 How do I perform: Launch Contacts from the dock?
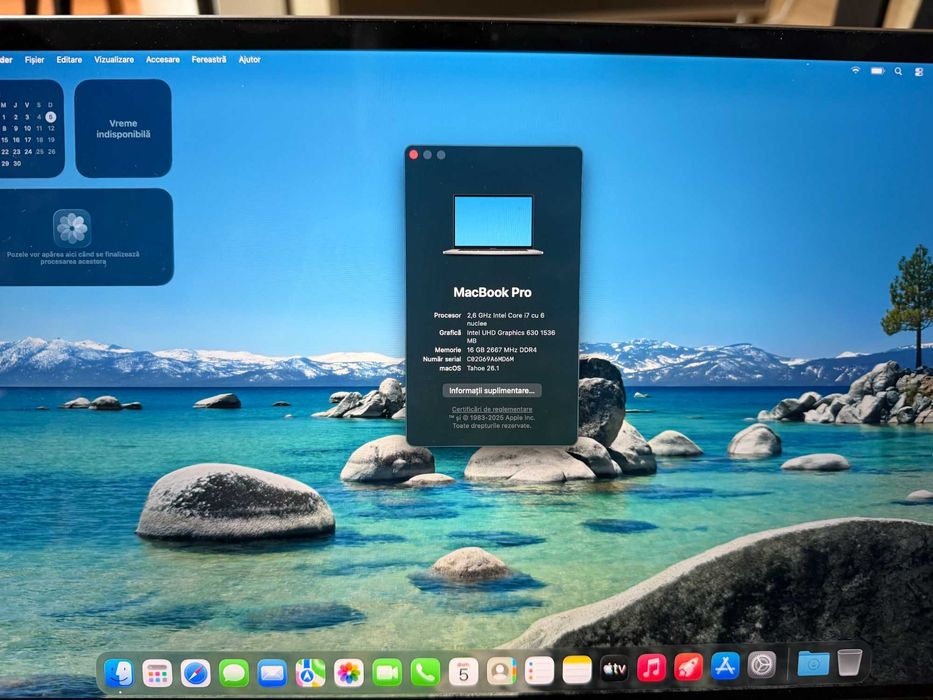click(x=502, y=671)
